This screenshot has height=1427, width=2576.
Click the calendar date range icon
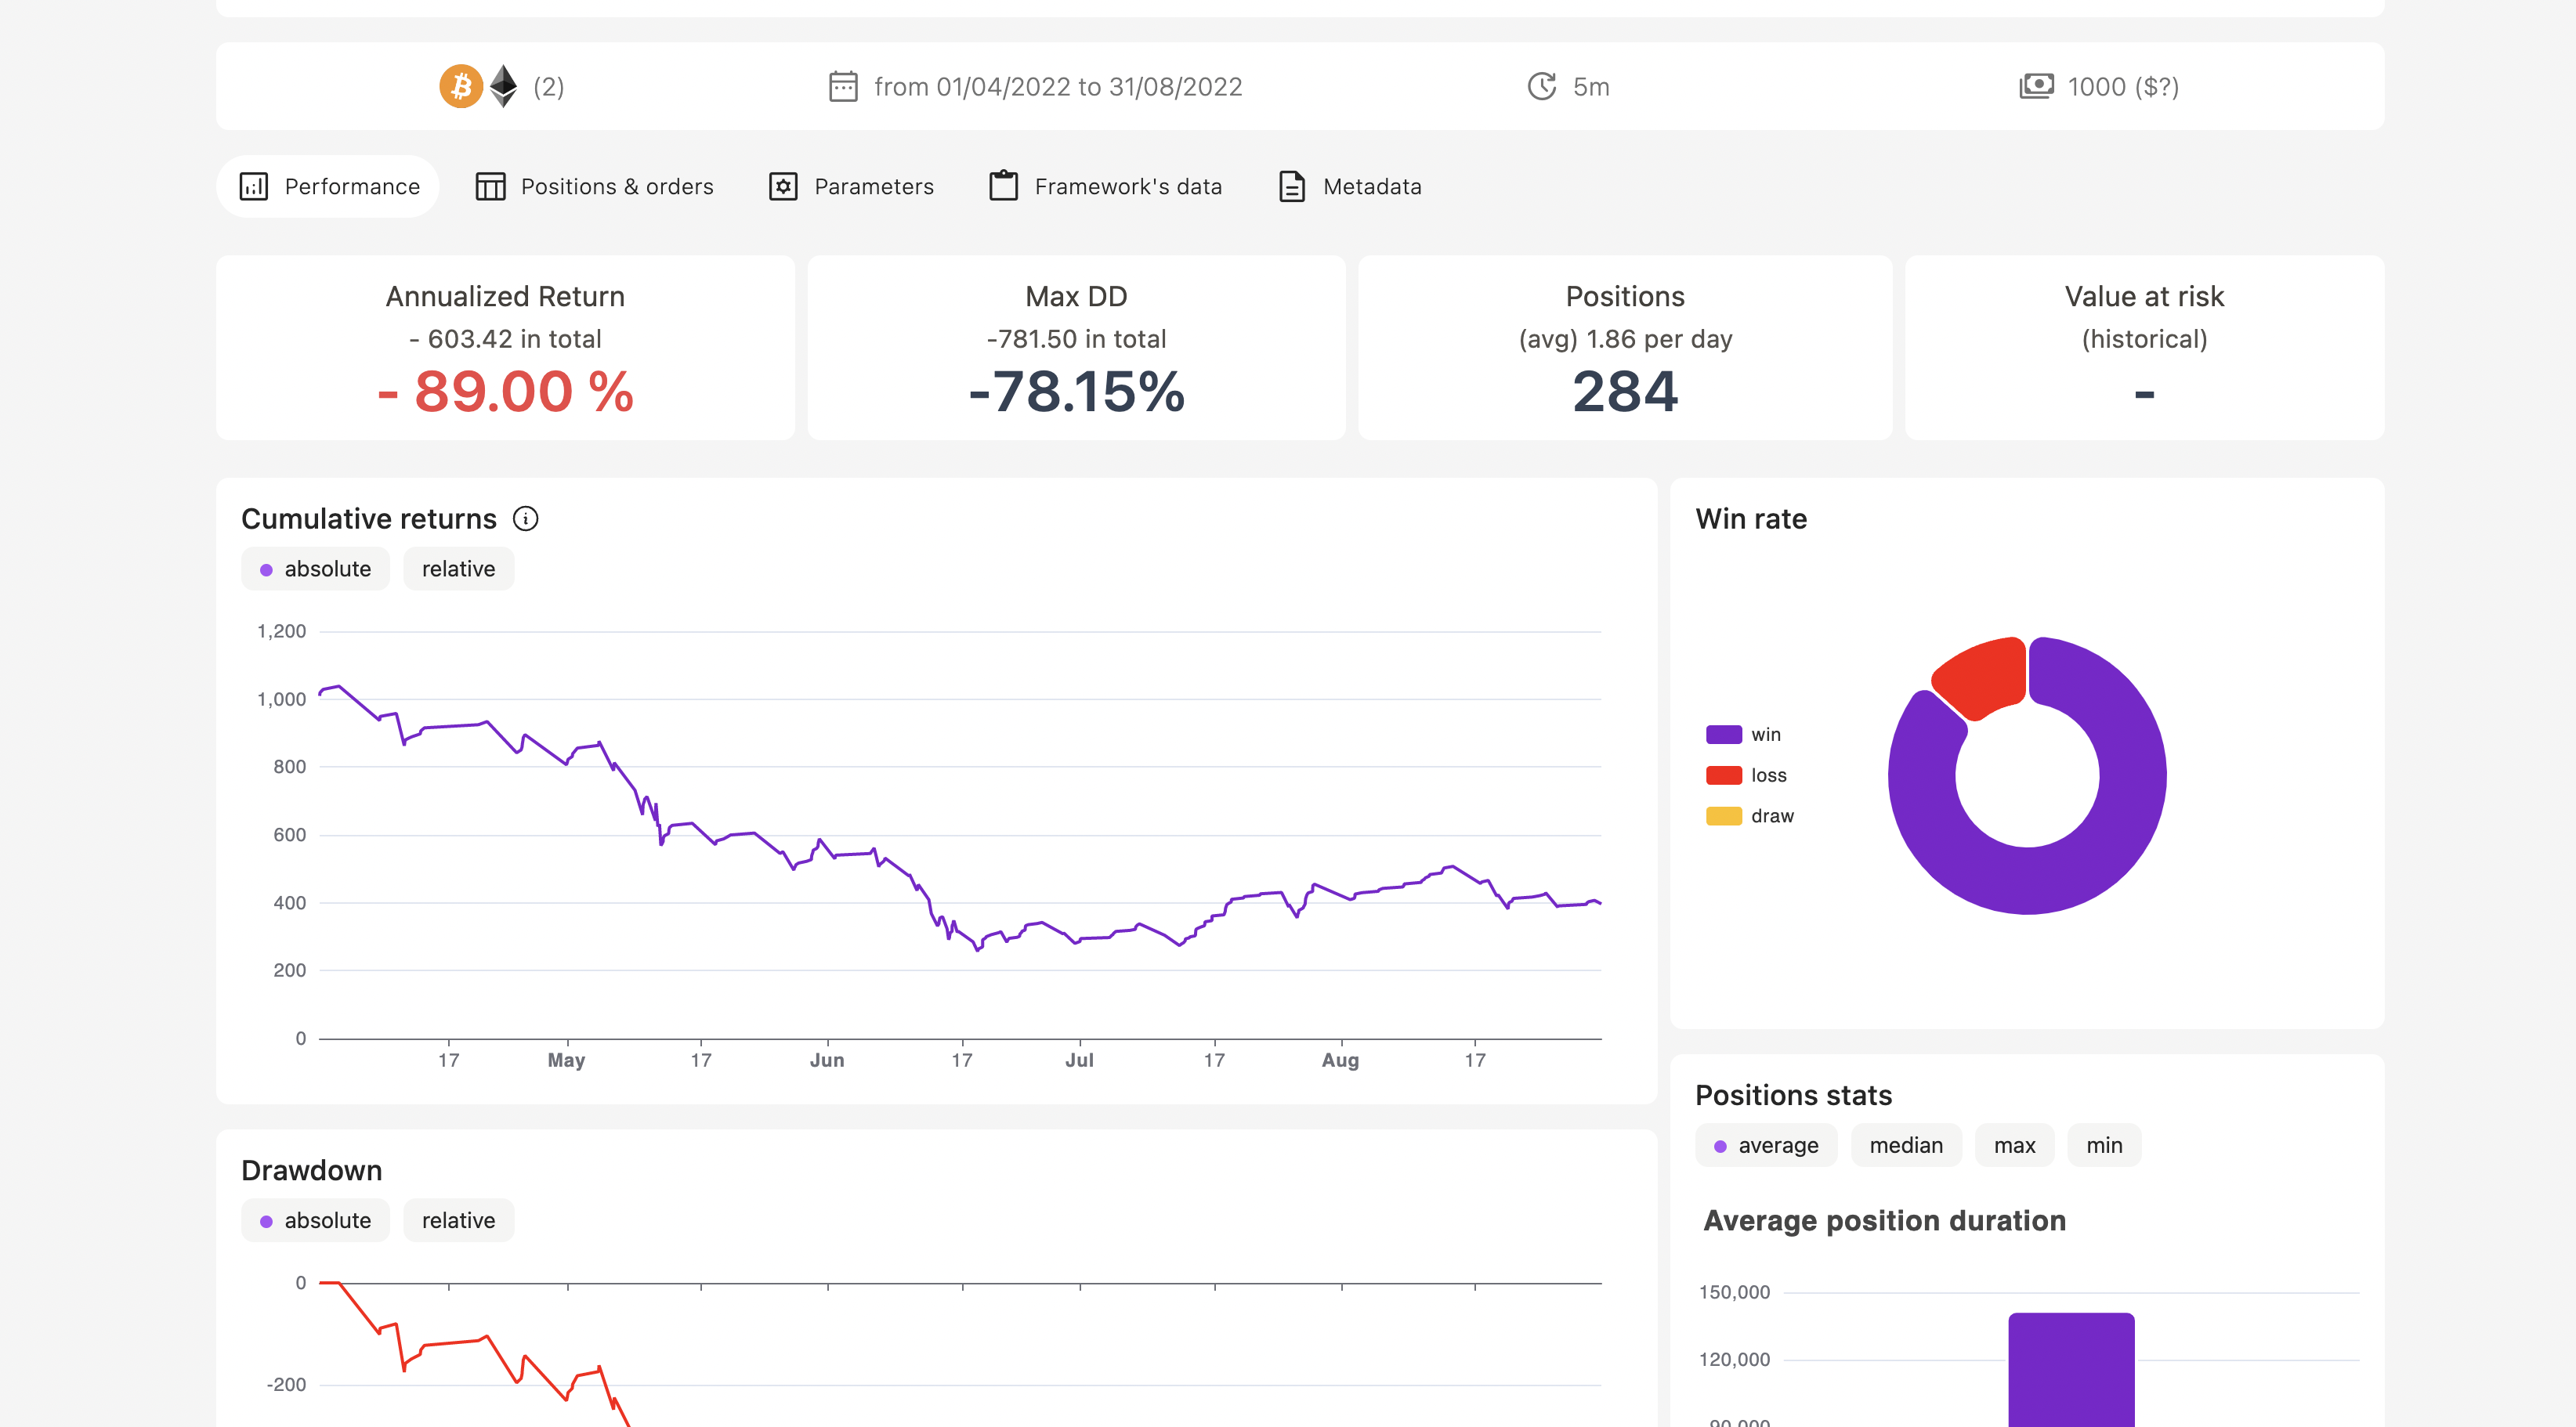point(843,86)
